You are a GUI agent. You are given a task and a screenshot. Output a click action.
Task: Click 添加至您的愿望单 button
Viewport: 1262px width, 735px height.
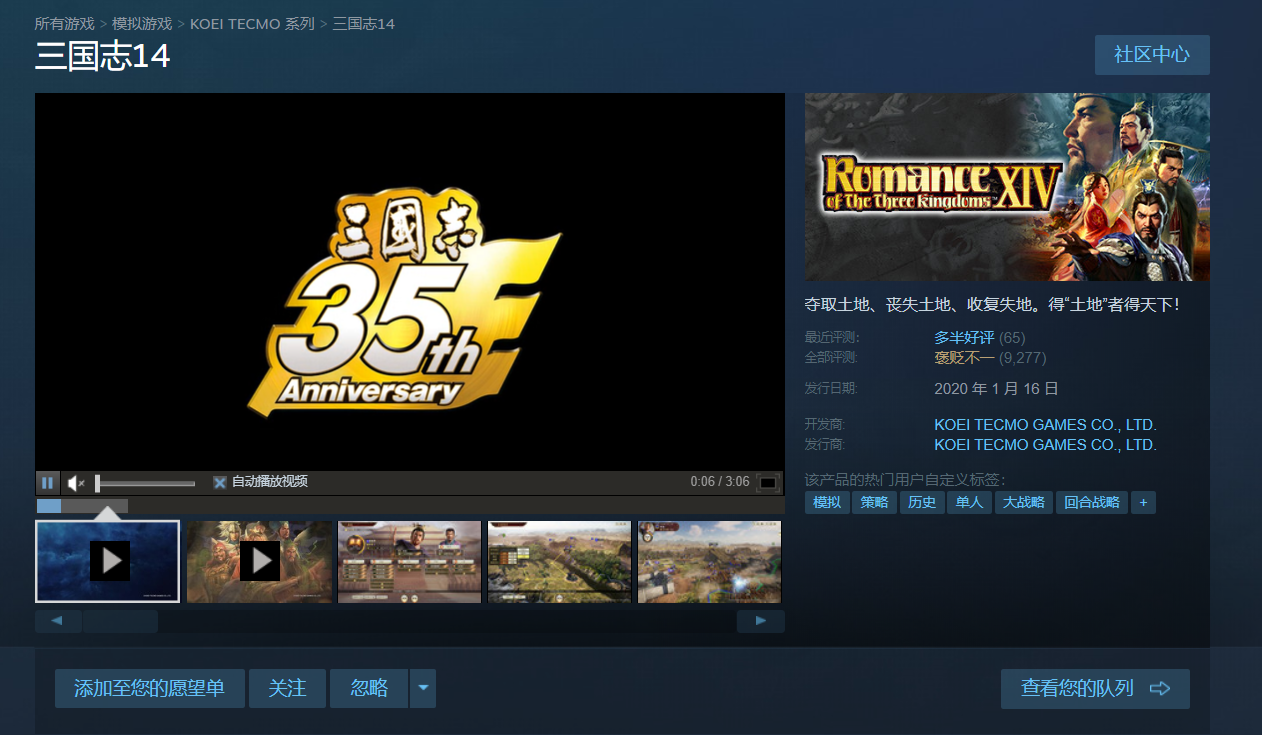[x=150, y=689]
